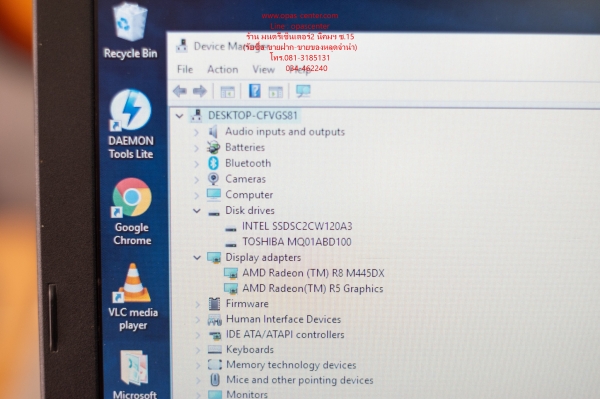
Task: Expand Memory technology devices category
Action: 198,365
